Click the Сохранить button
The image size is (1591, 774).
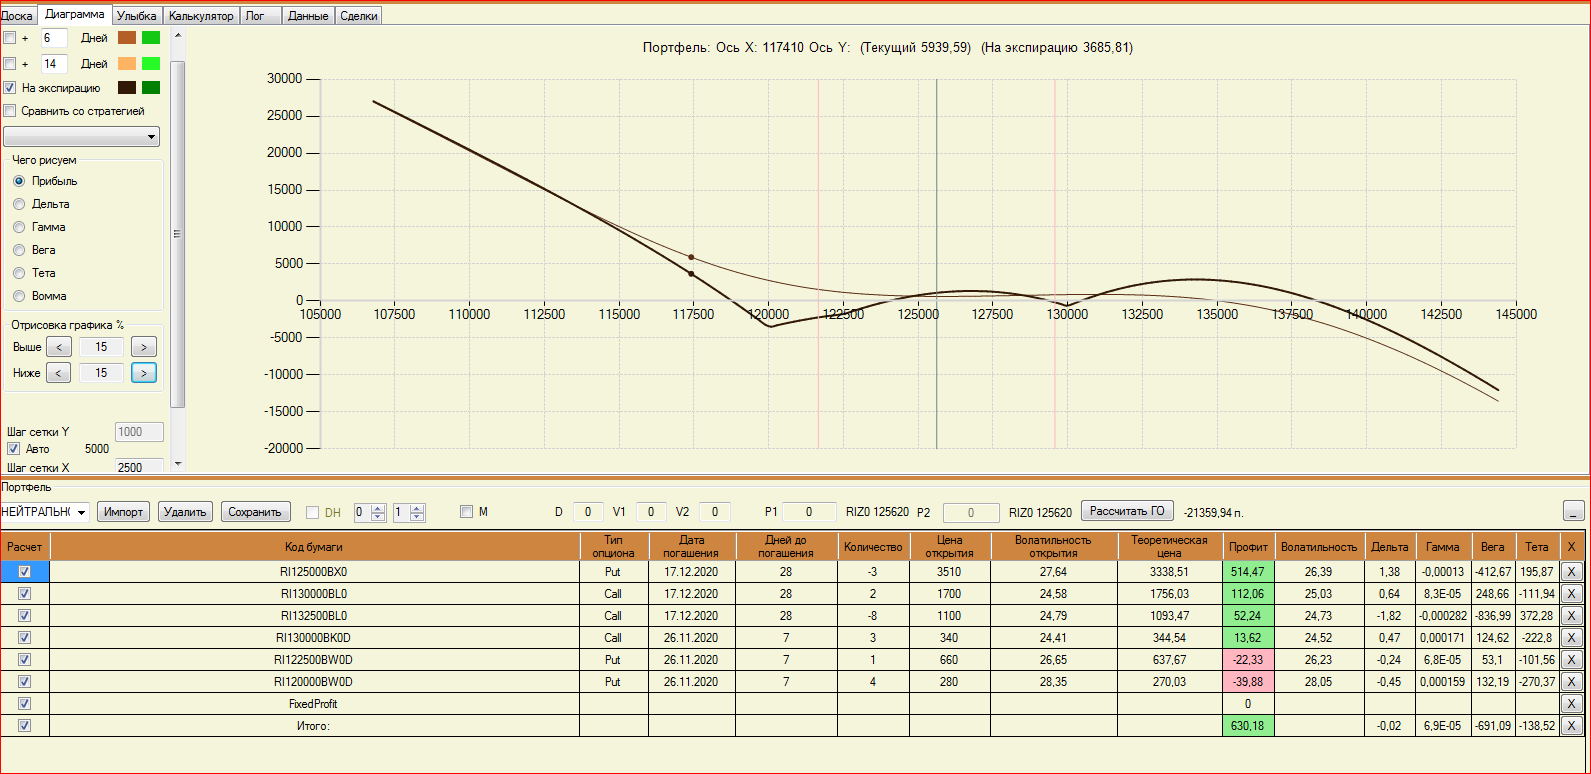point(255,512)
